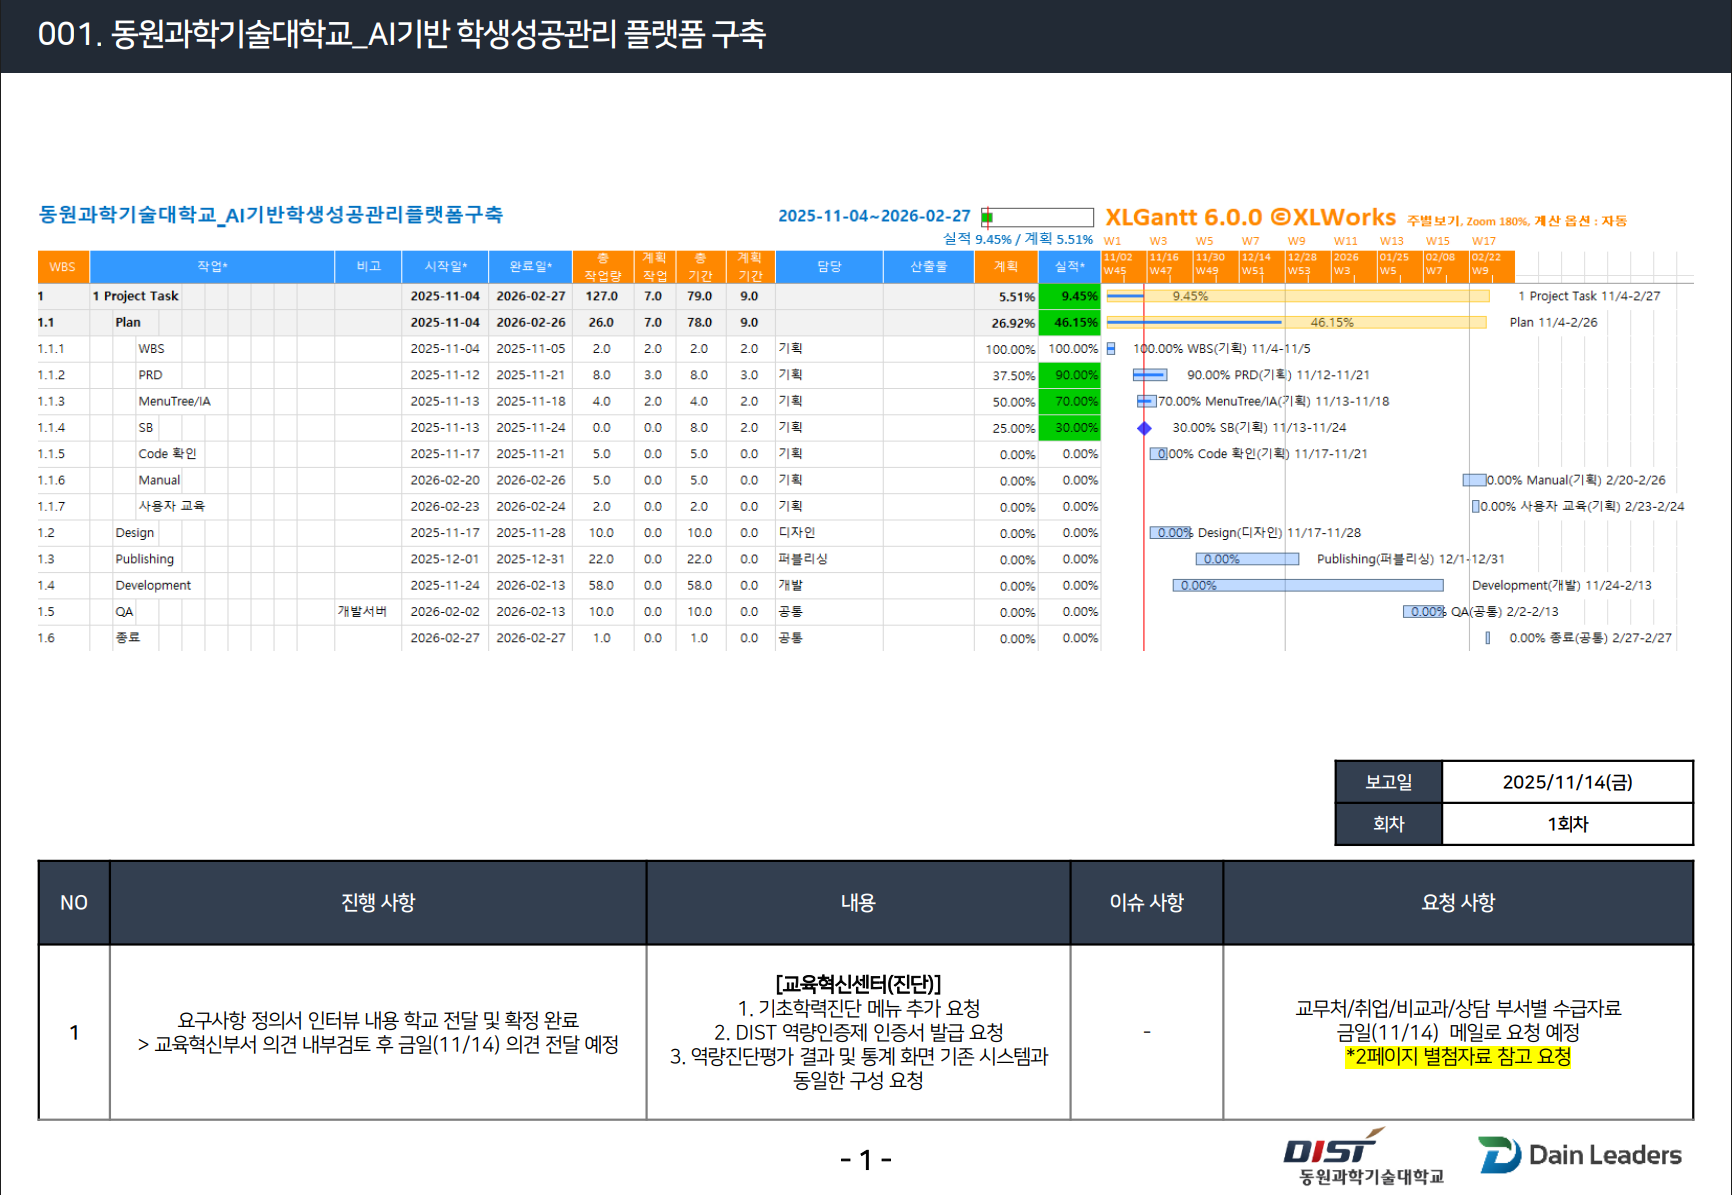
Task: Click the Dain Leaders logo
Action: coord(1580,1155)
